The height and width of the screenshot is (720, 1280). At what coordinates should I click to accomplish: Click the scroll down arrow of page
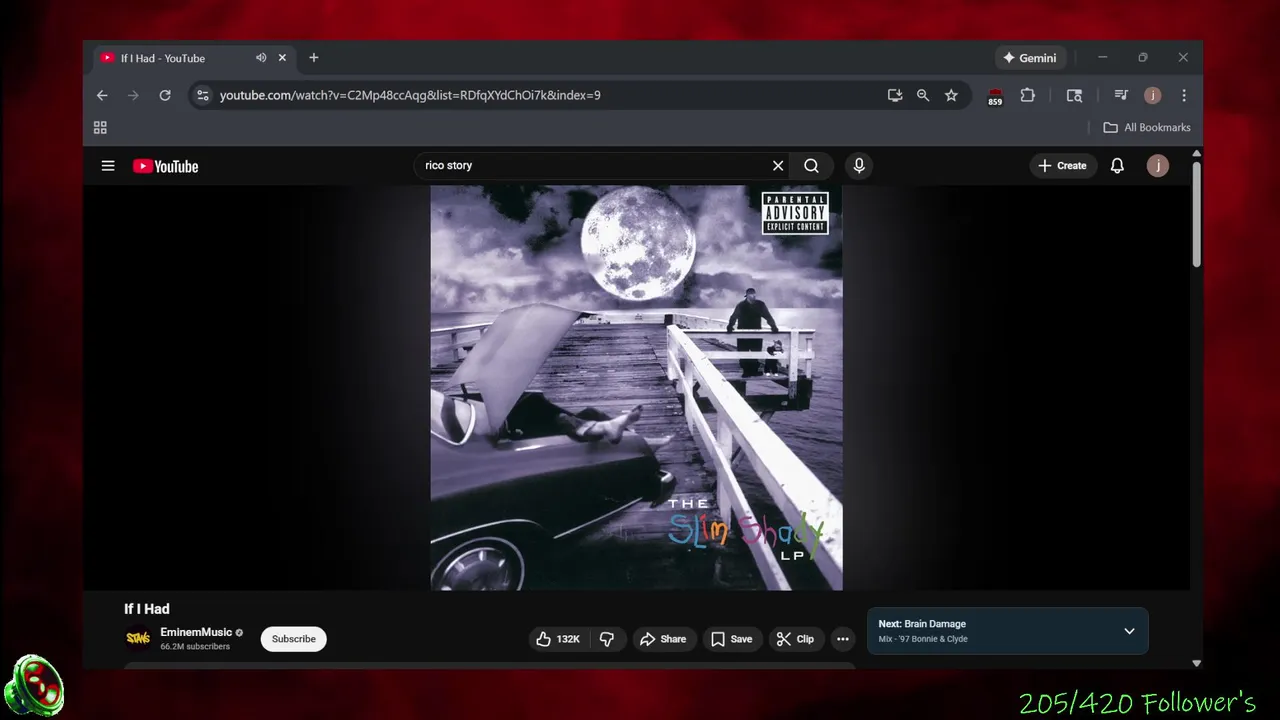[1196, 663]
